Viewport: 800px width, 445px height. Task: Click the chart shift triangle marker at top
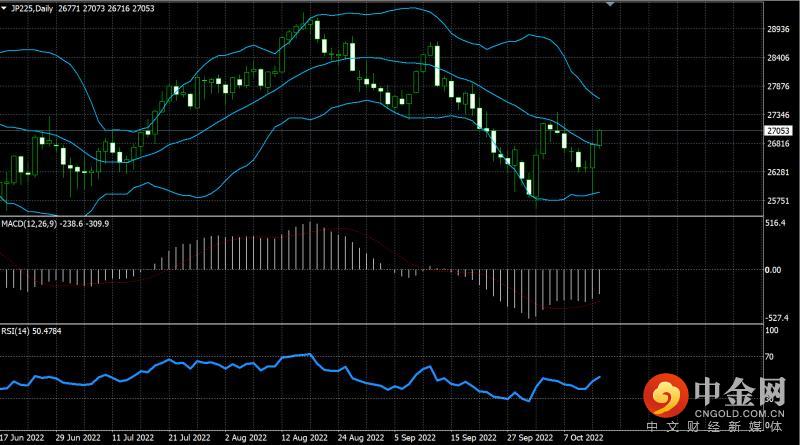[x=609, y=5]
